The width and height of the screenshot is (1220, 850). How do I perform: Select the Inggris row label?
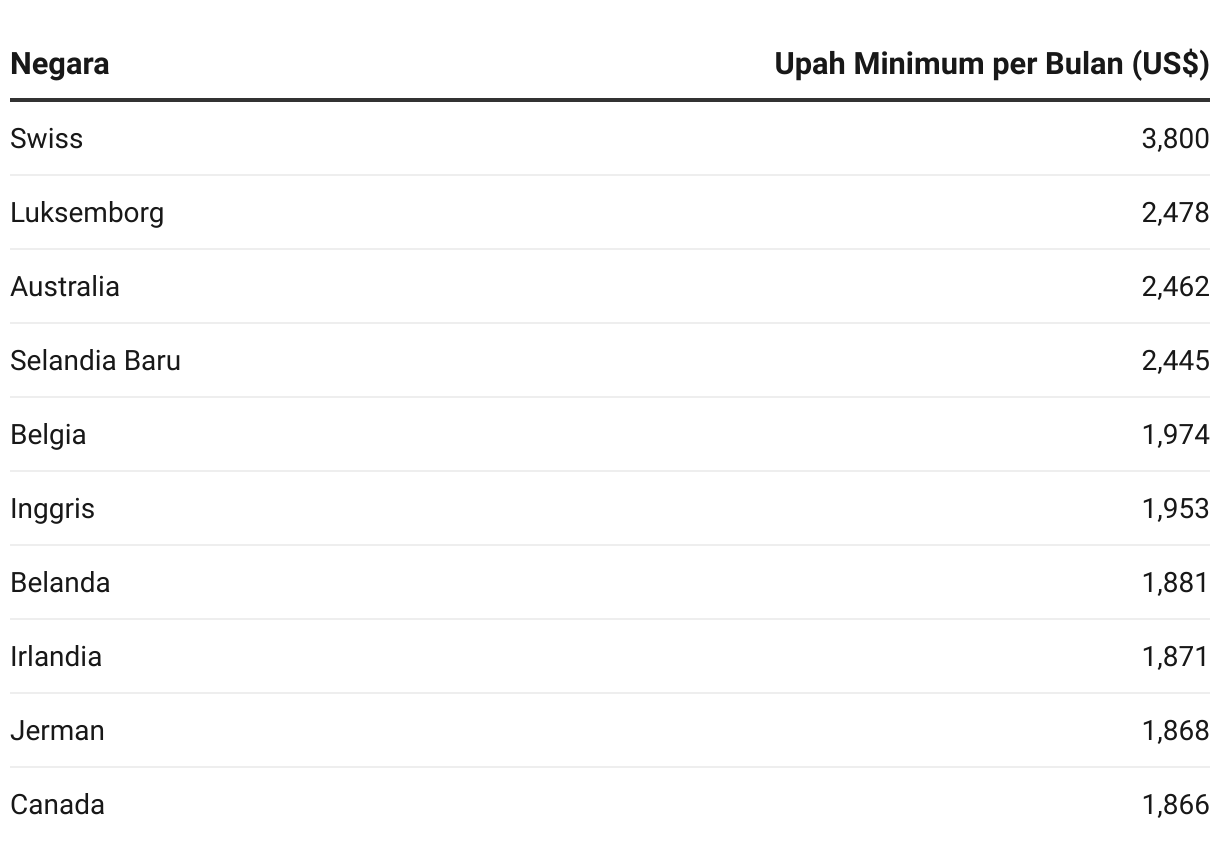[x=53, y=508]
